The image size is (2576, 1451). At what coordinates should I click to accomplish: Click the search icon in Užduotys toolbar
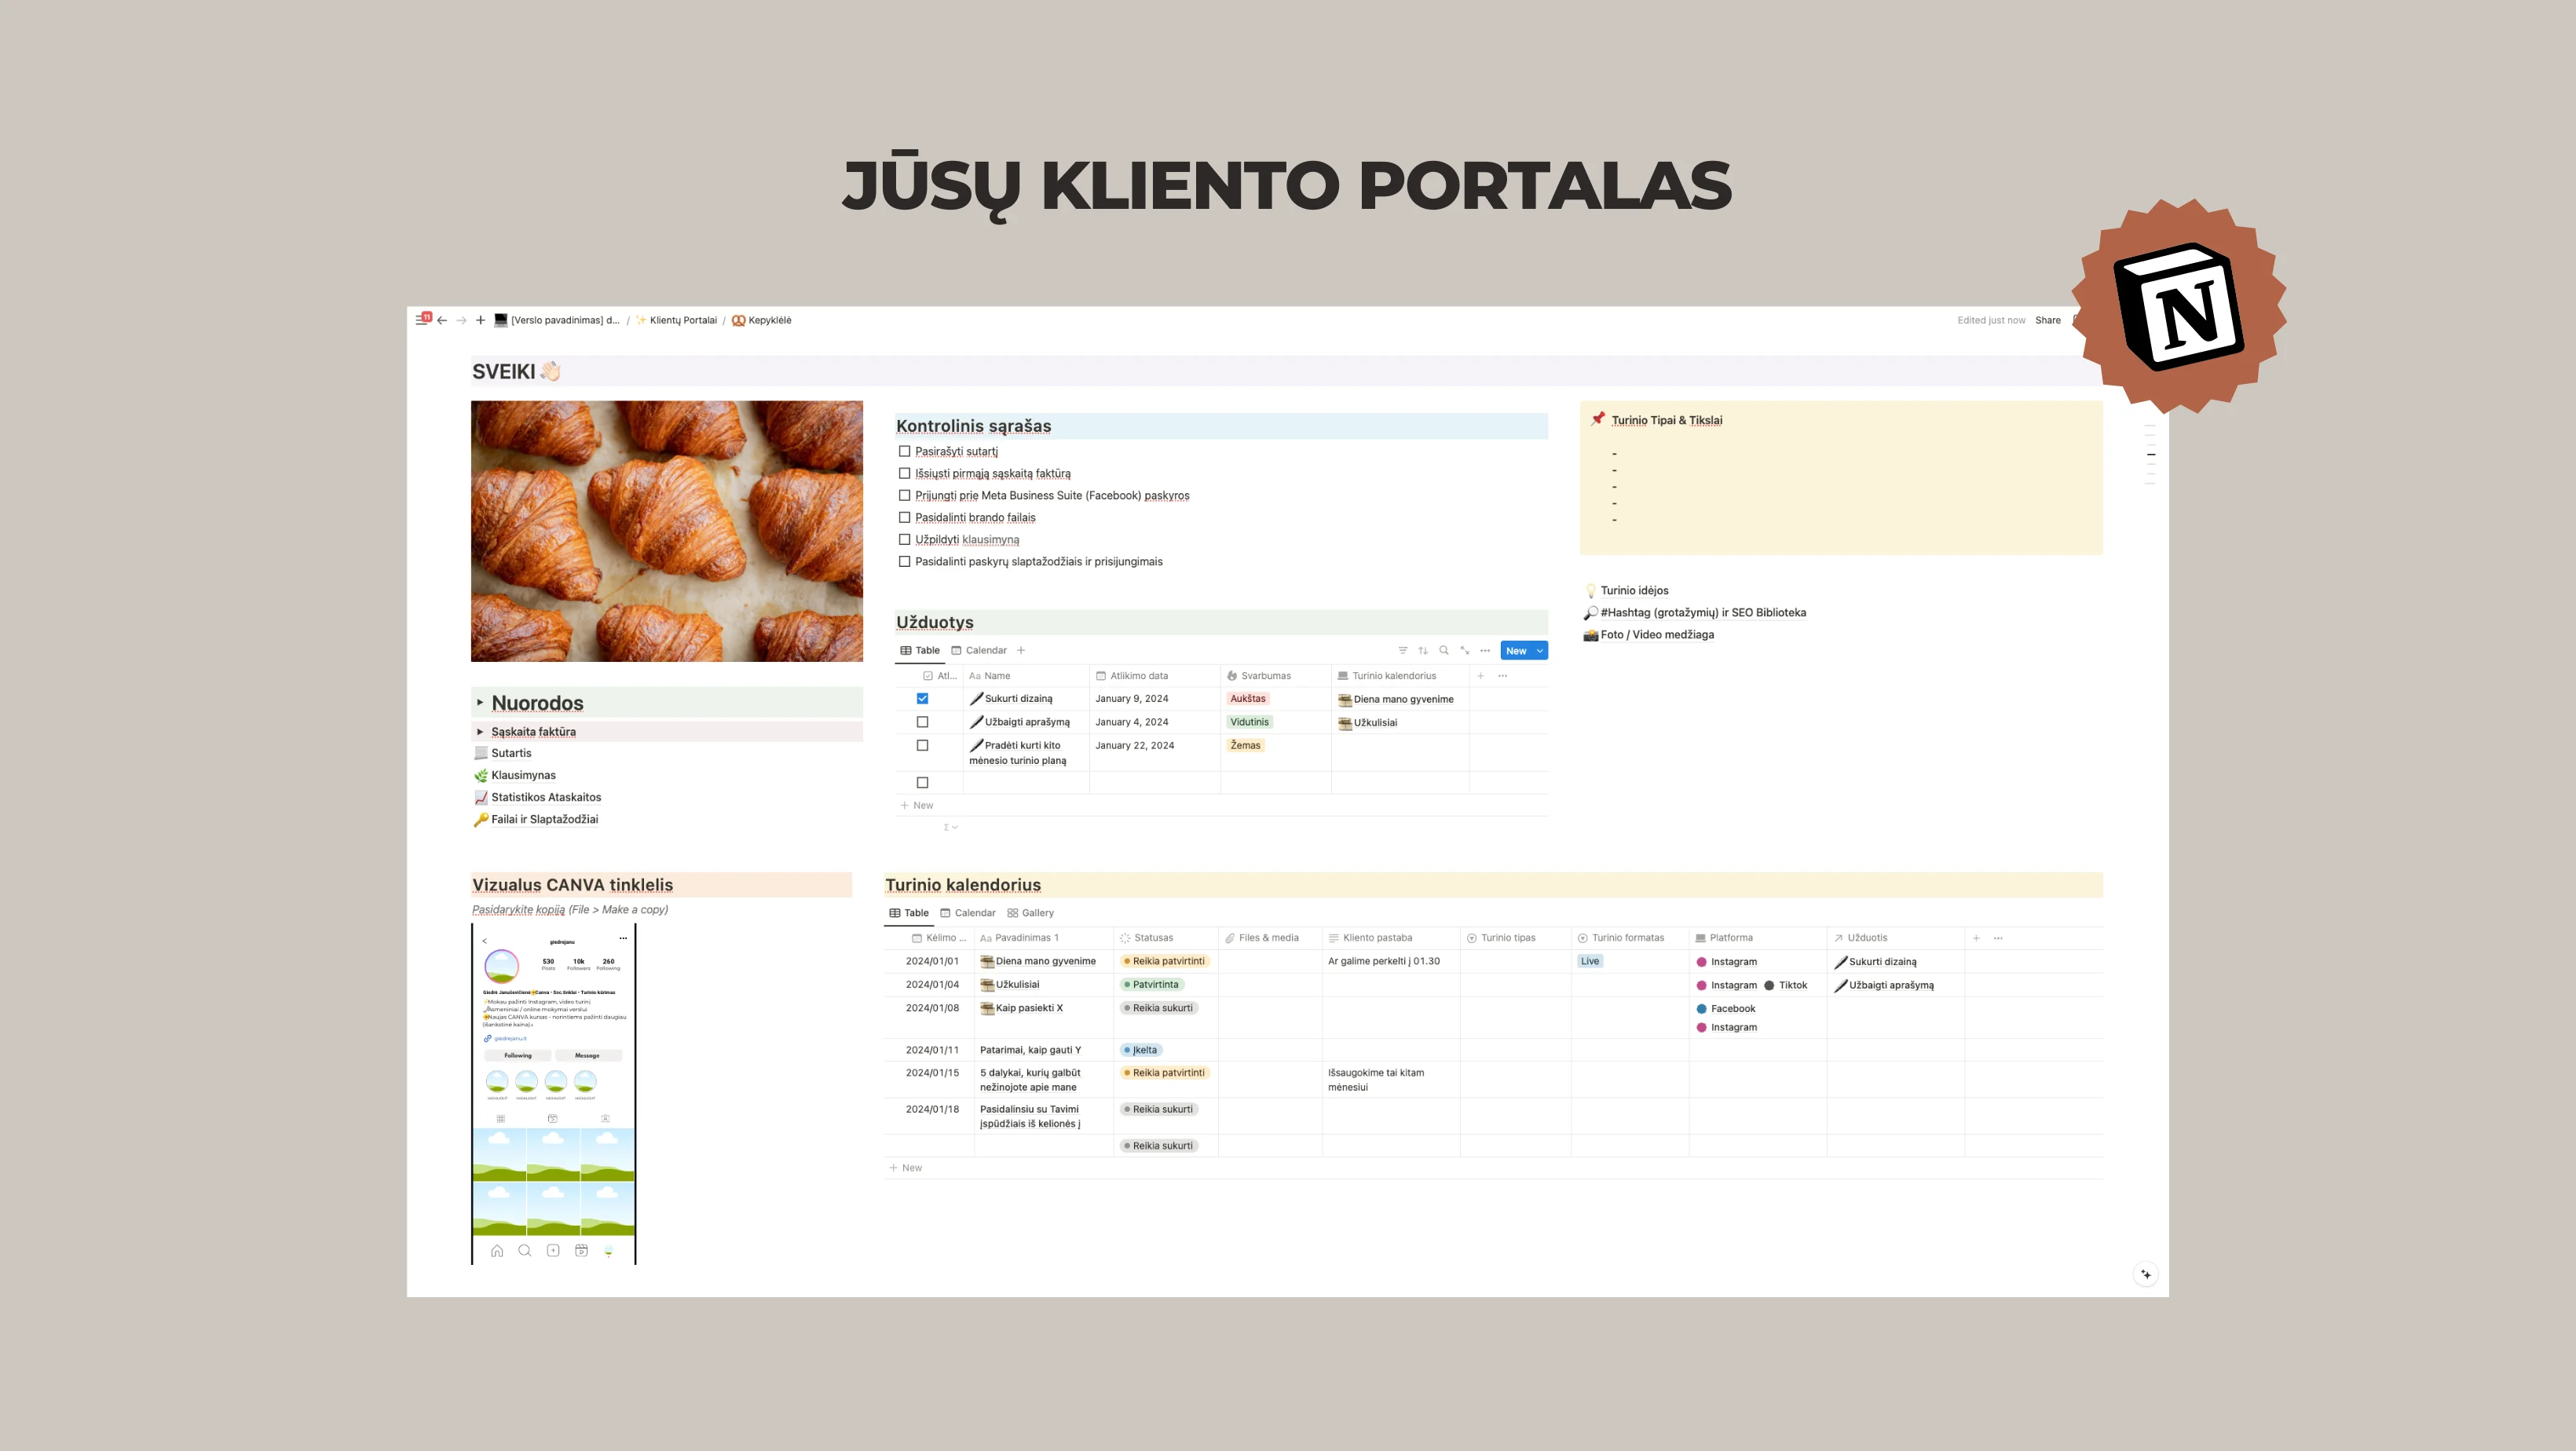click(x=1444, y=651)
